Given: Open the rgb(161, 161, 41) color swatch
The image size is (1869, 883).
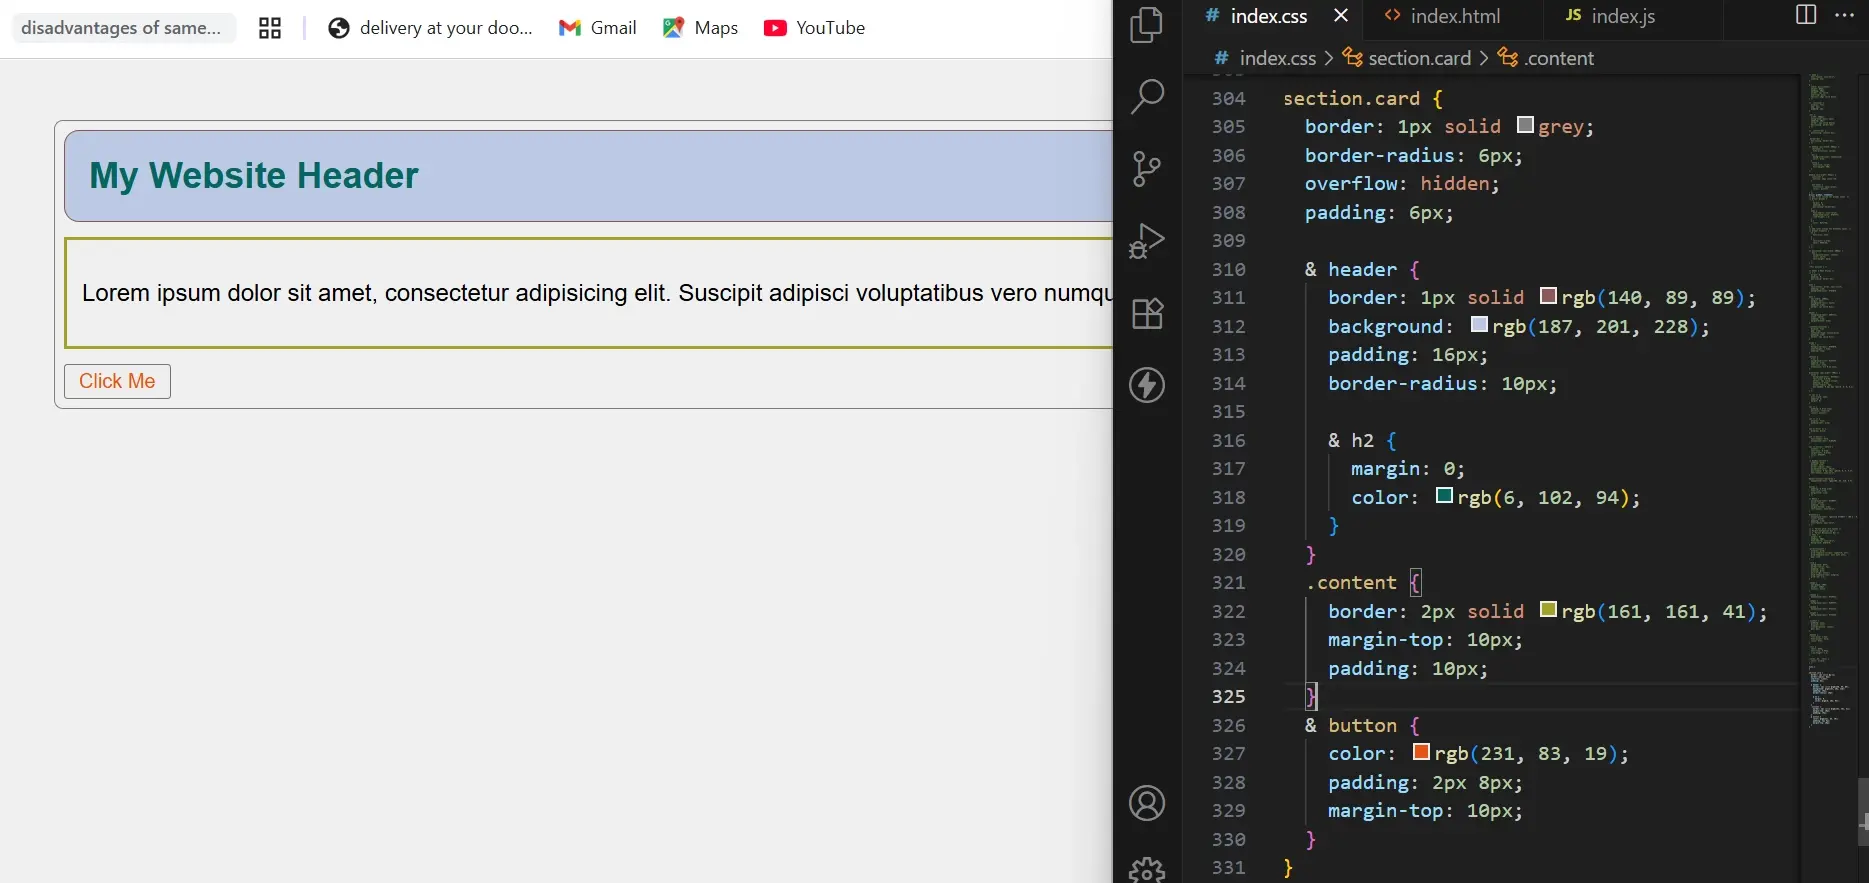Looking at the screenshot, I should coord(1549,610).
